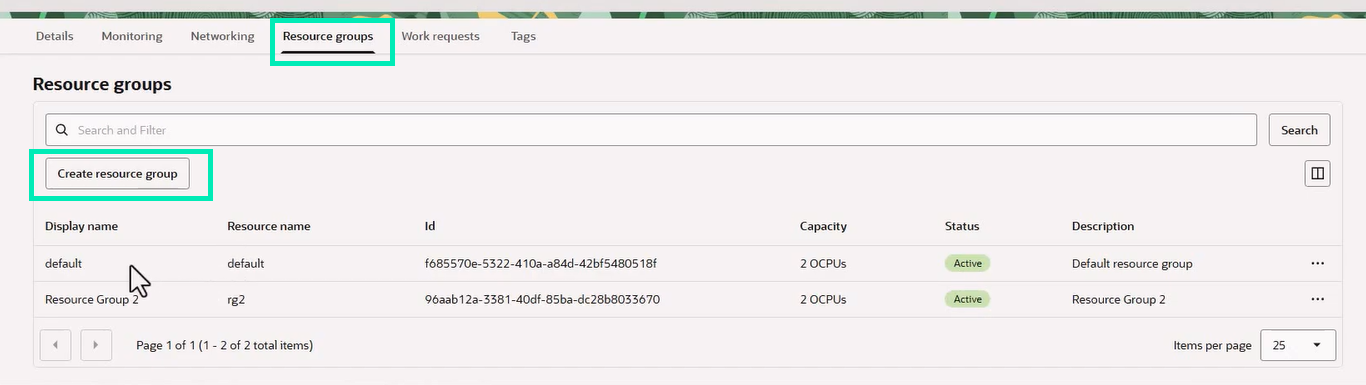Click '2 OCPUs' capacity in default row
Image resolution: width=1366 pixels, height=385 pixels.
click(x=823, y=263)
